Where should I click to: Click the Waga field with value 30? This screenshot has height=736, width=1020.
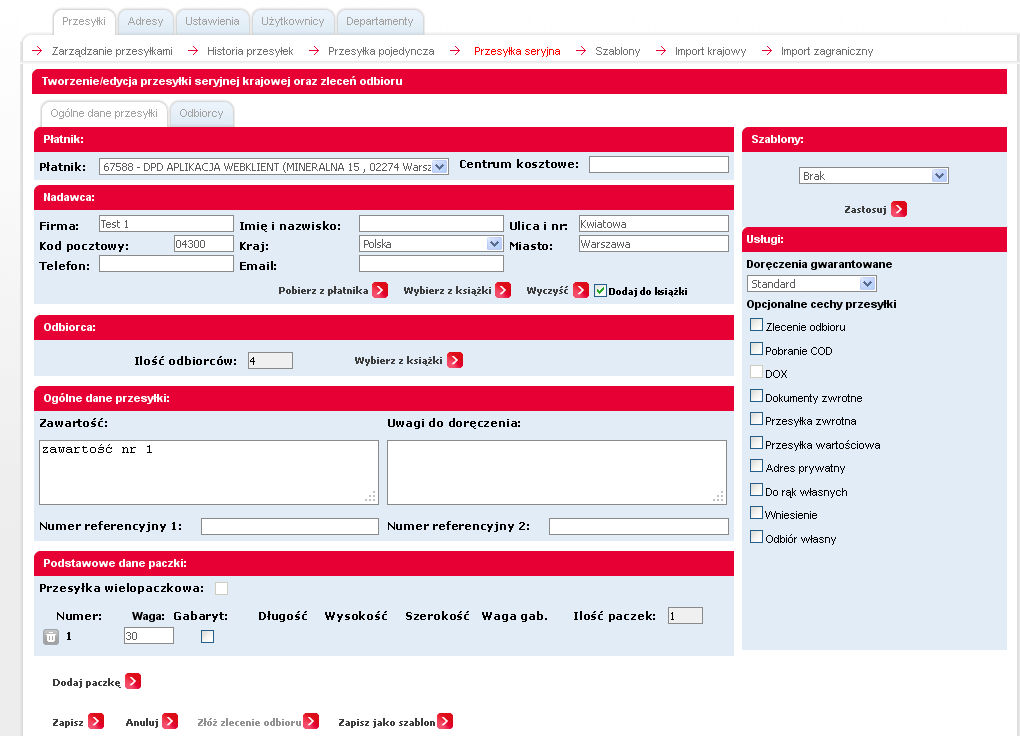click(148, 636)
